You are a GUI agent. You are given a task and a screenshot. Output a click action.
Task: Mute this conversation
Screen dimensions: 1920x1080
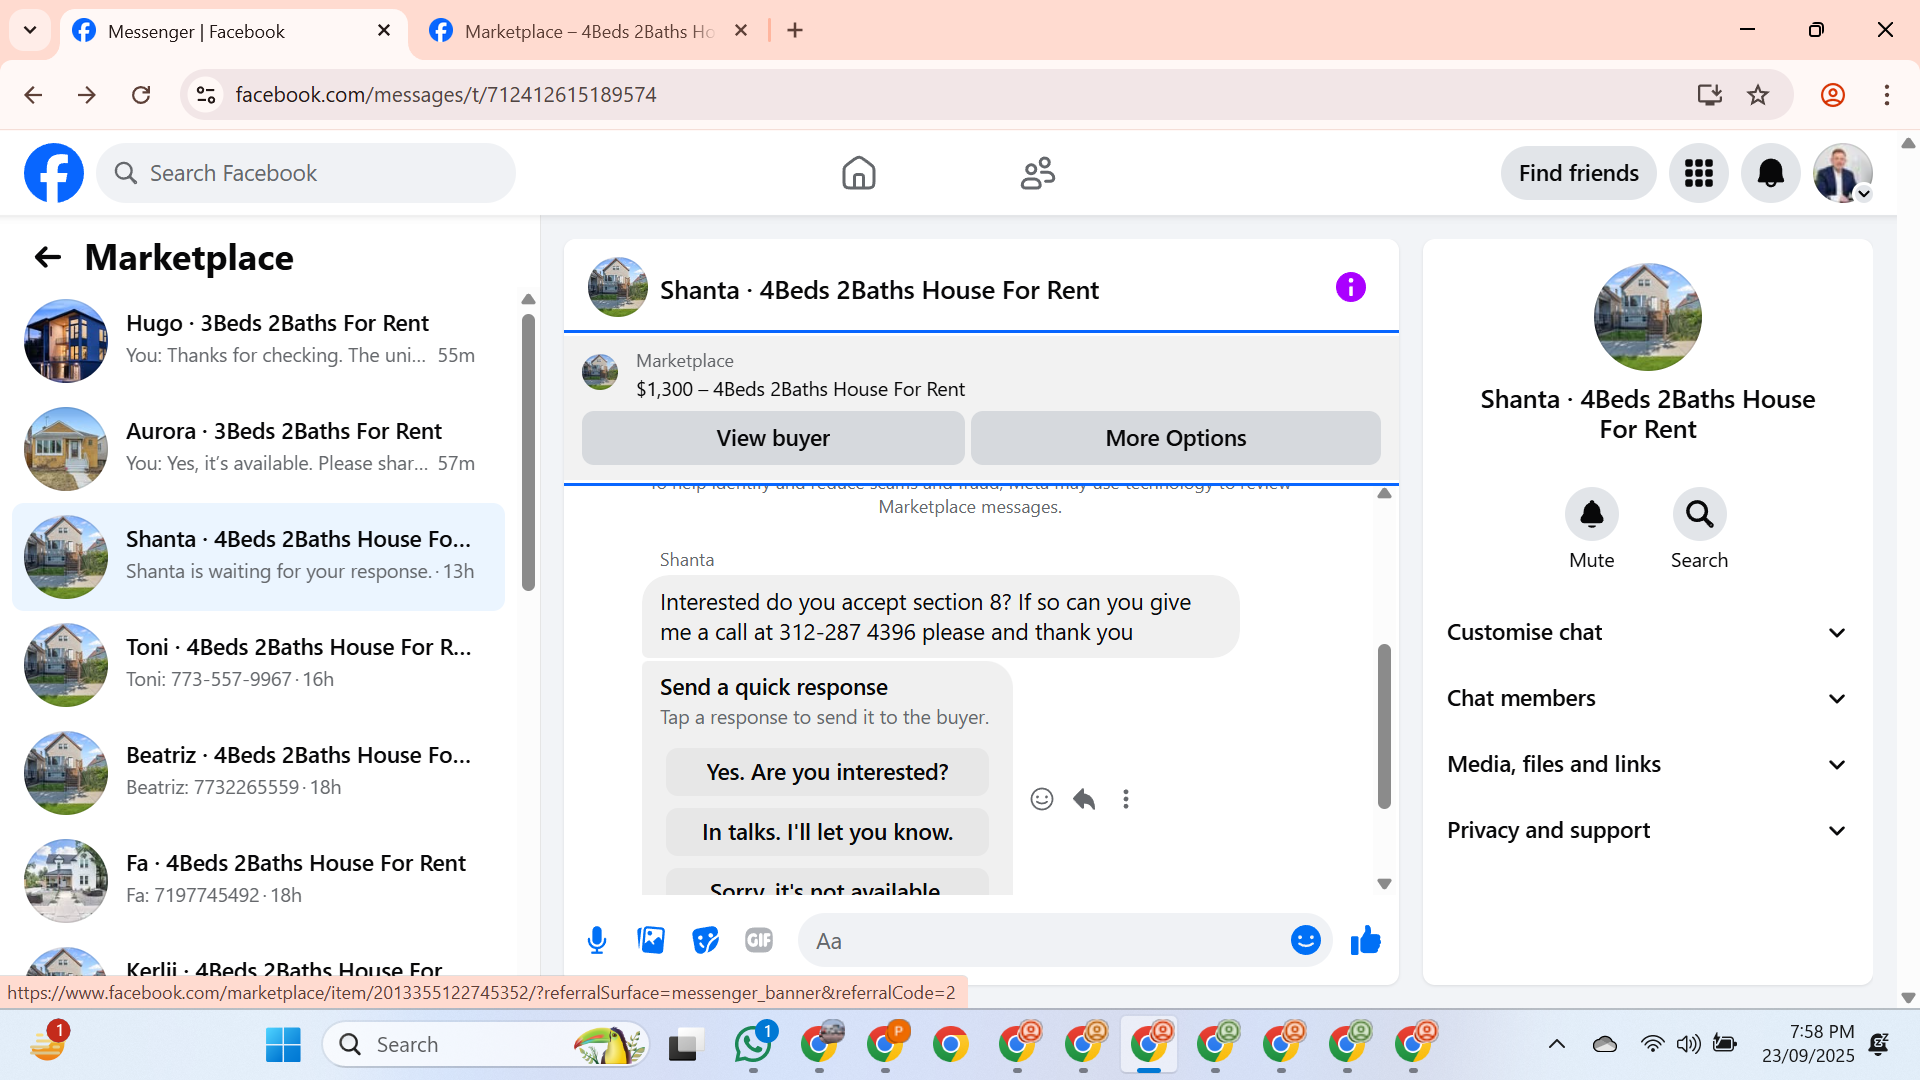coord(1591,514)
